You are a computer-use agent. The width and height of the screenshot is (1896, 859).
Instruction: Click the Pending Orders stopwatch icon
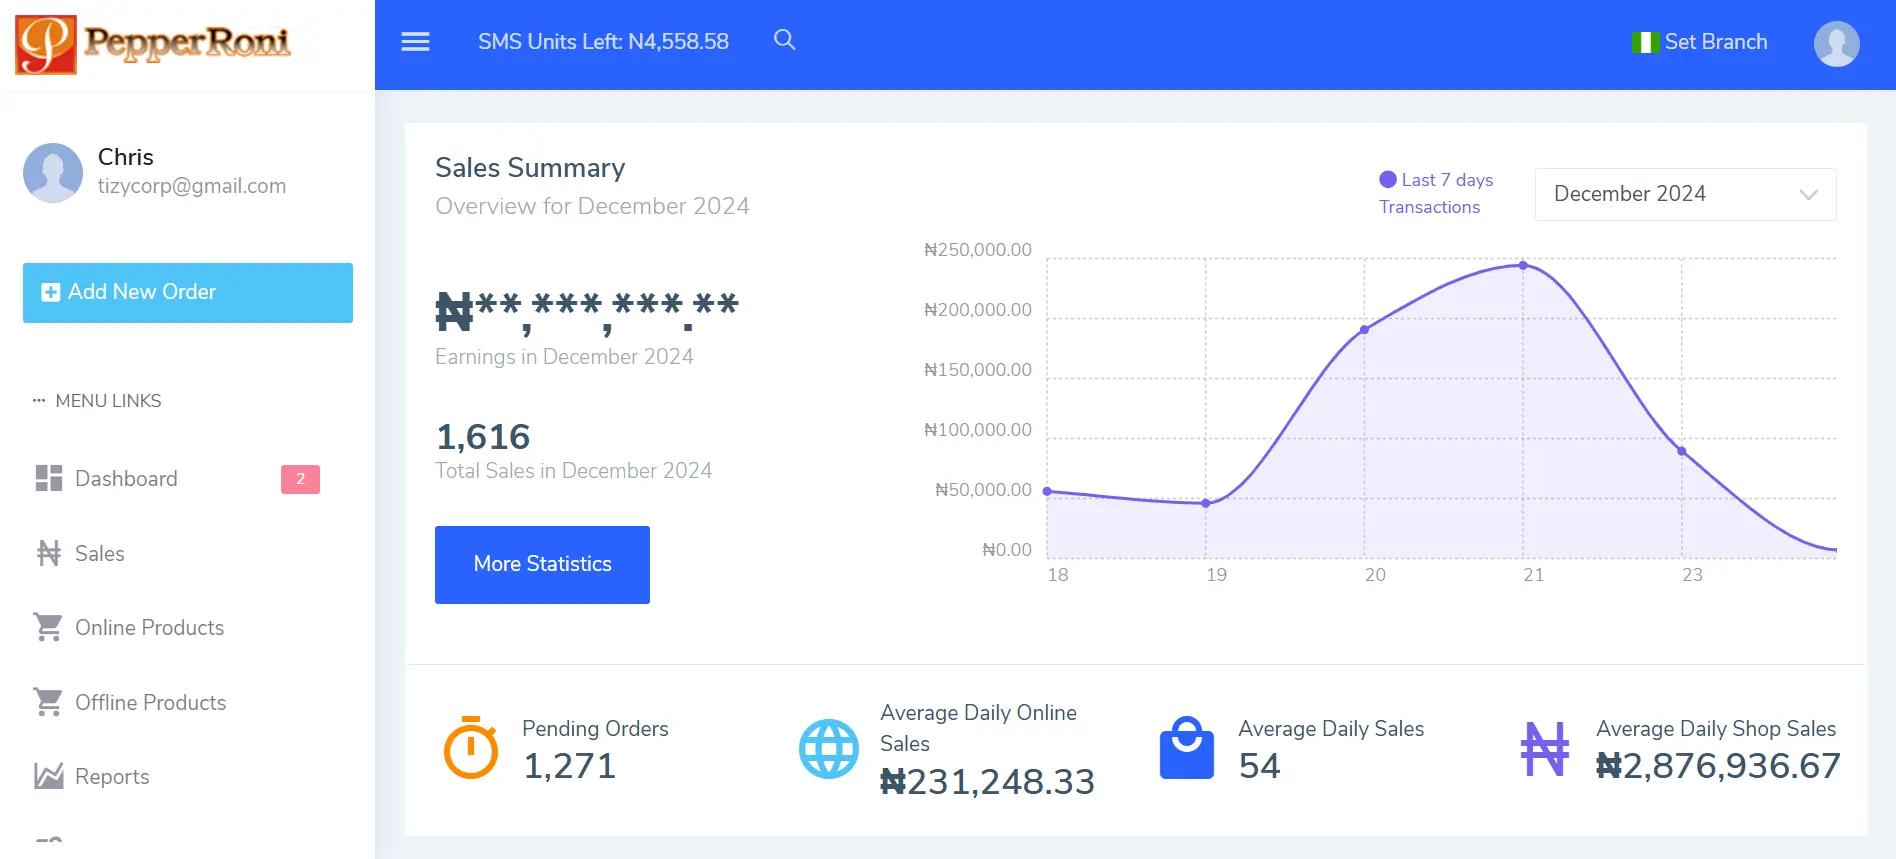point(470,748)
